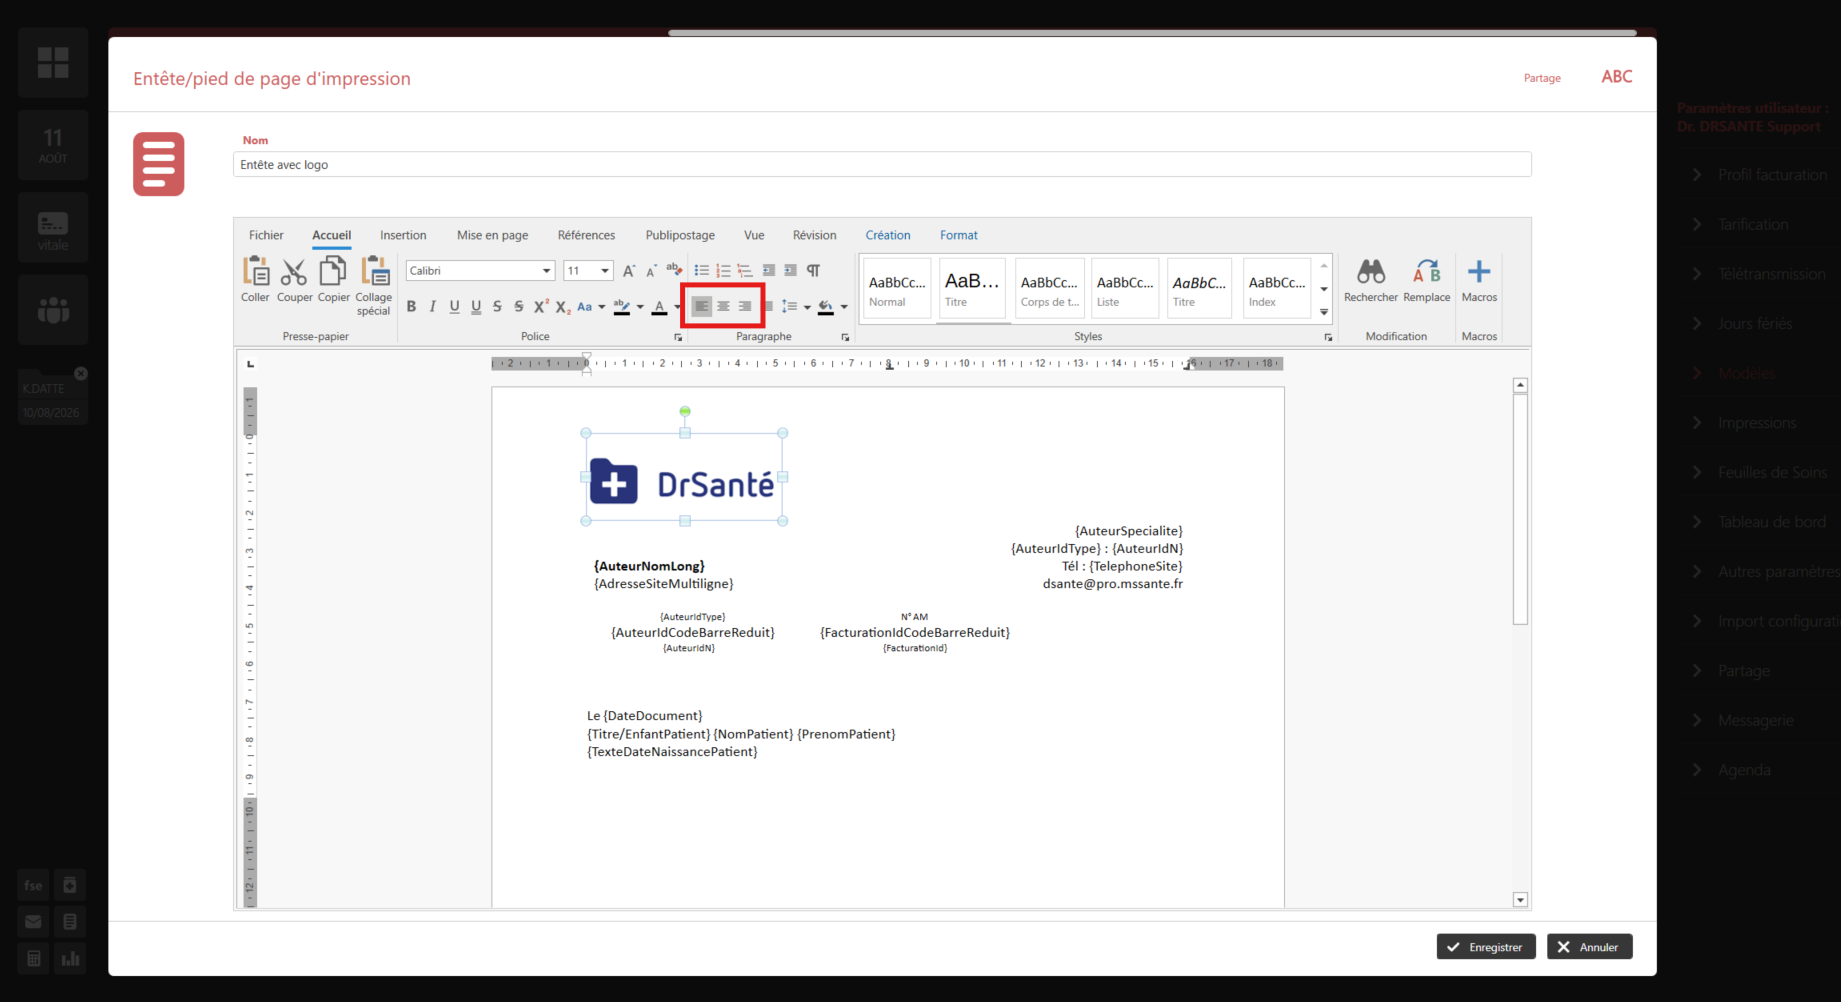This screenshot has height=1002, width=1841.
Task: Open Styles group dialog launcher
Action: click(1328, 337)
